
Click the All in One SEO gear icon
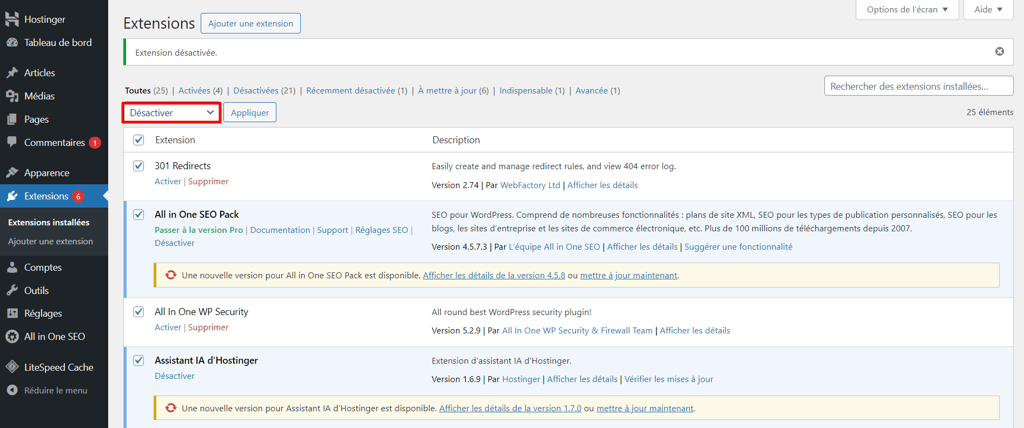click(12, 337)
